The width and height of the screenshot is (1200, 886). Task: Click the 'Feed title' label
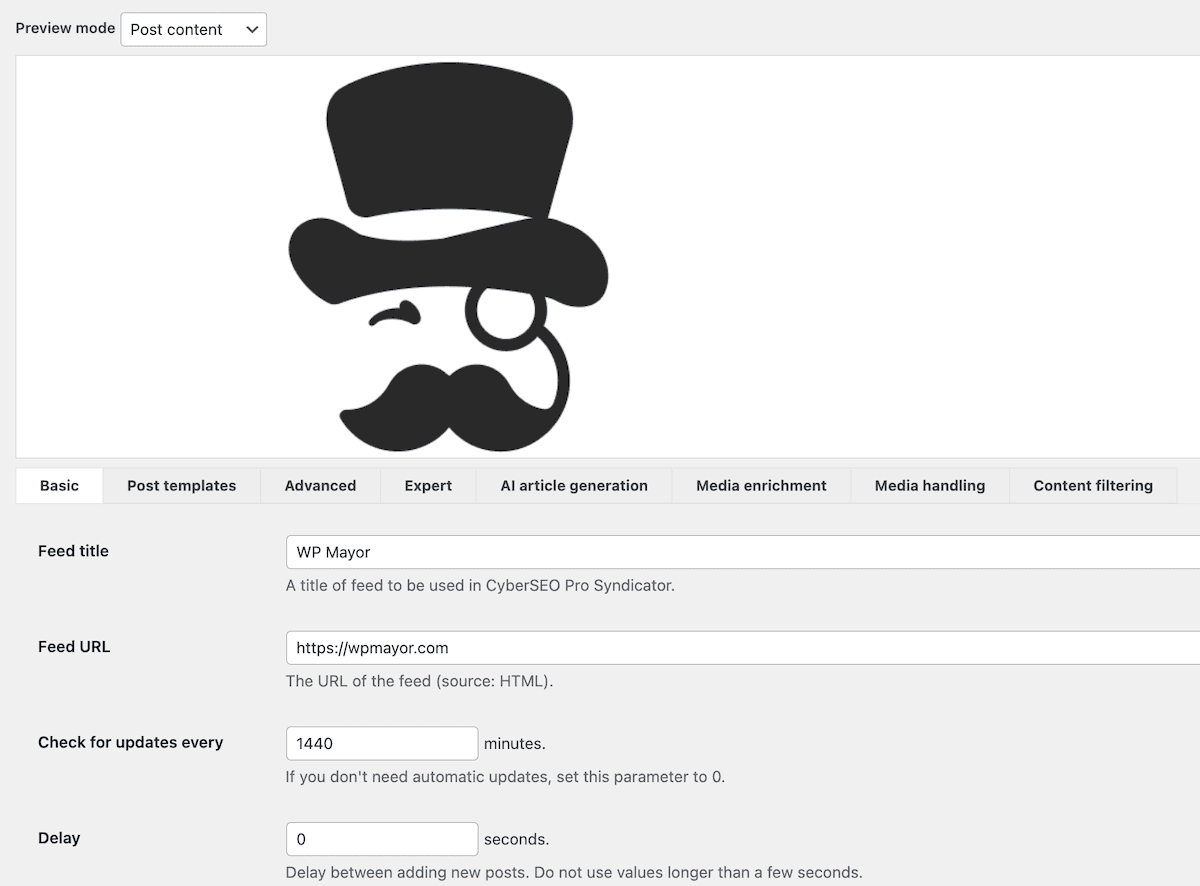[x=73, y=551]
